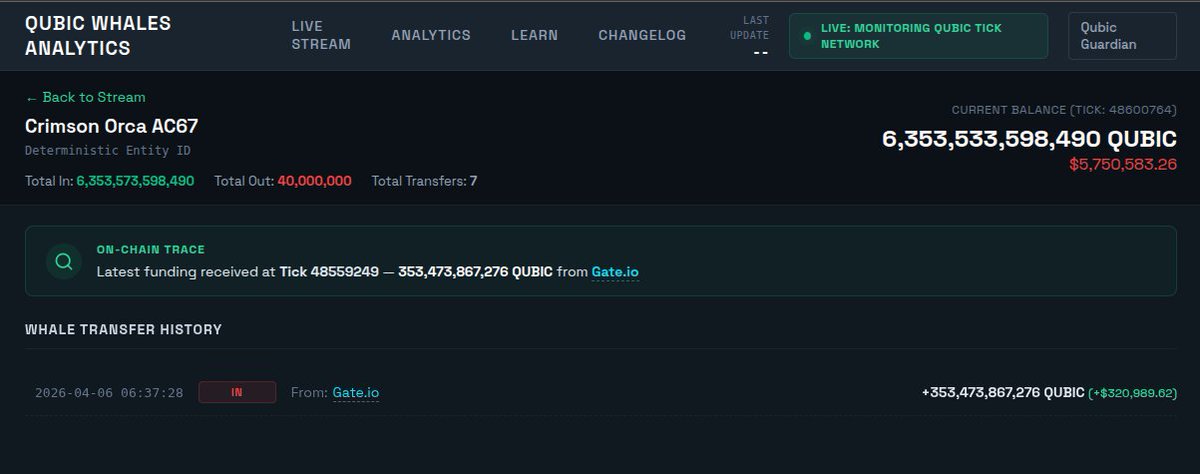The width and height of the screenshot is (1200, 474).
Task: Click the Live monitoring Qubic tick network badge
Action: pyautogui.click(x=918, y=35)
